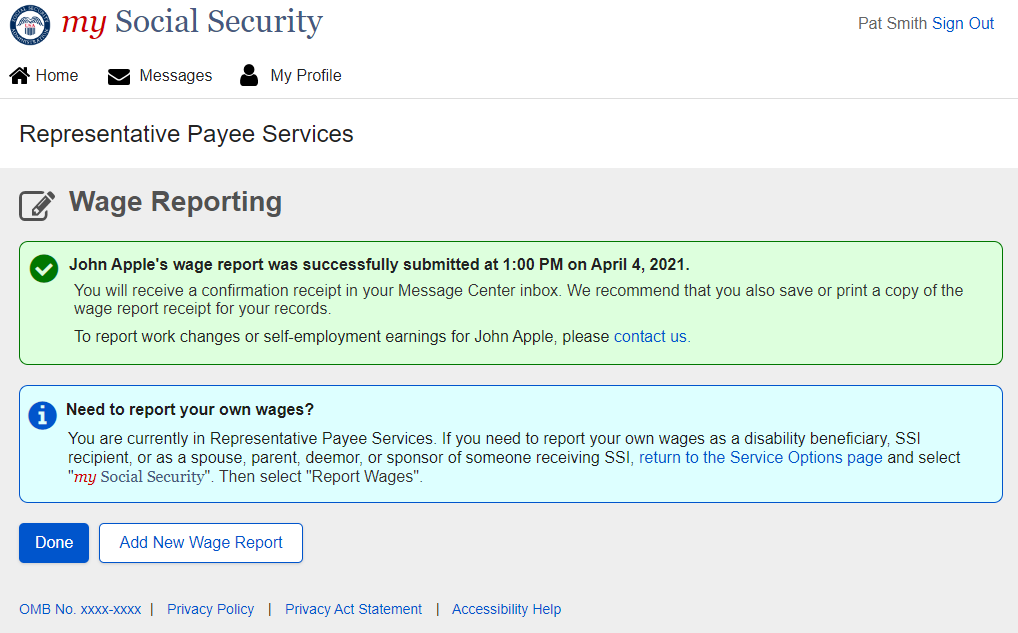This screenshot has width=1018, height=633.
Task: Click the Messages envelope icon
Action: click(x=119, y=77)
